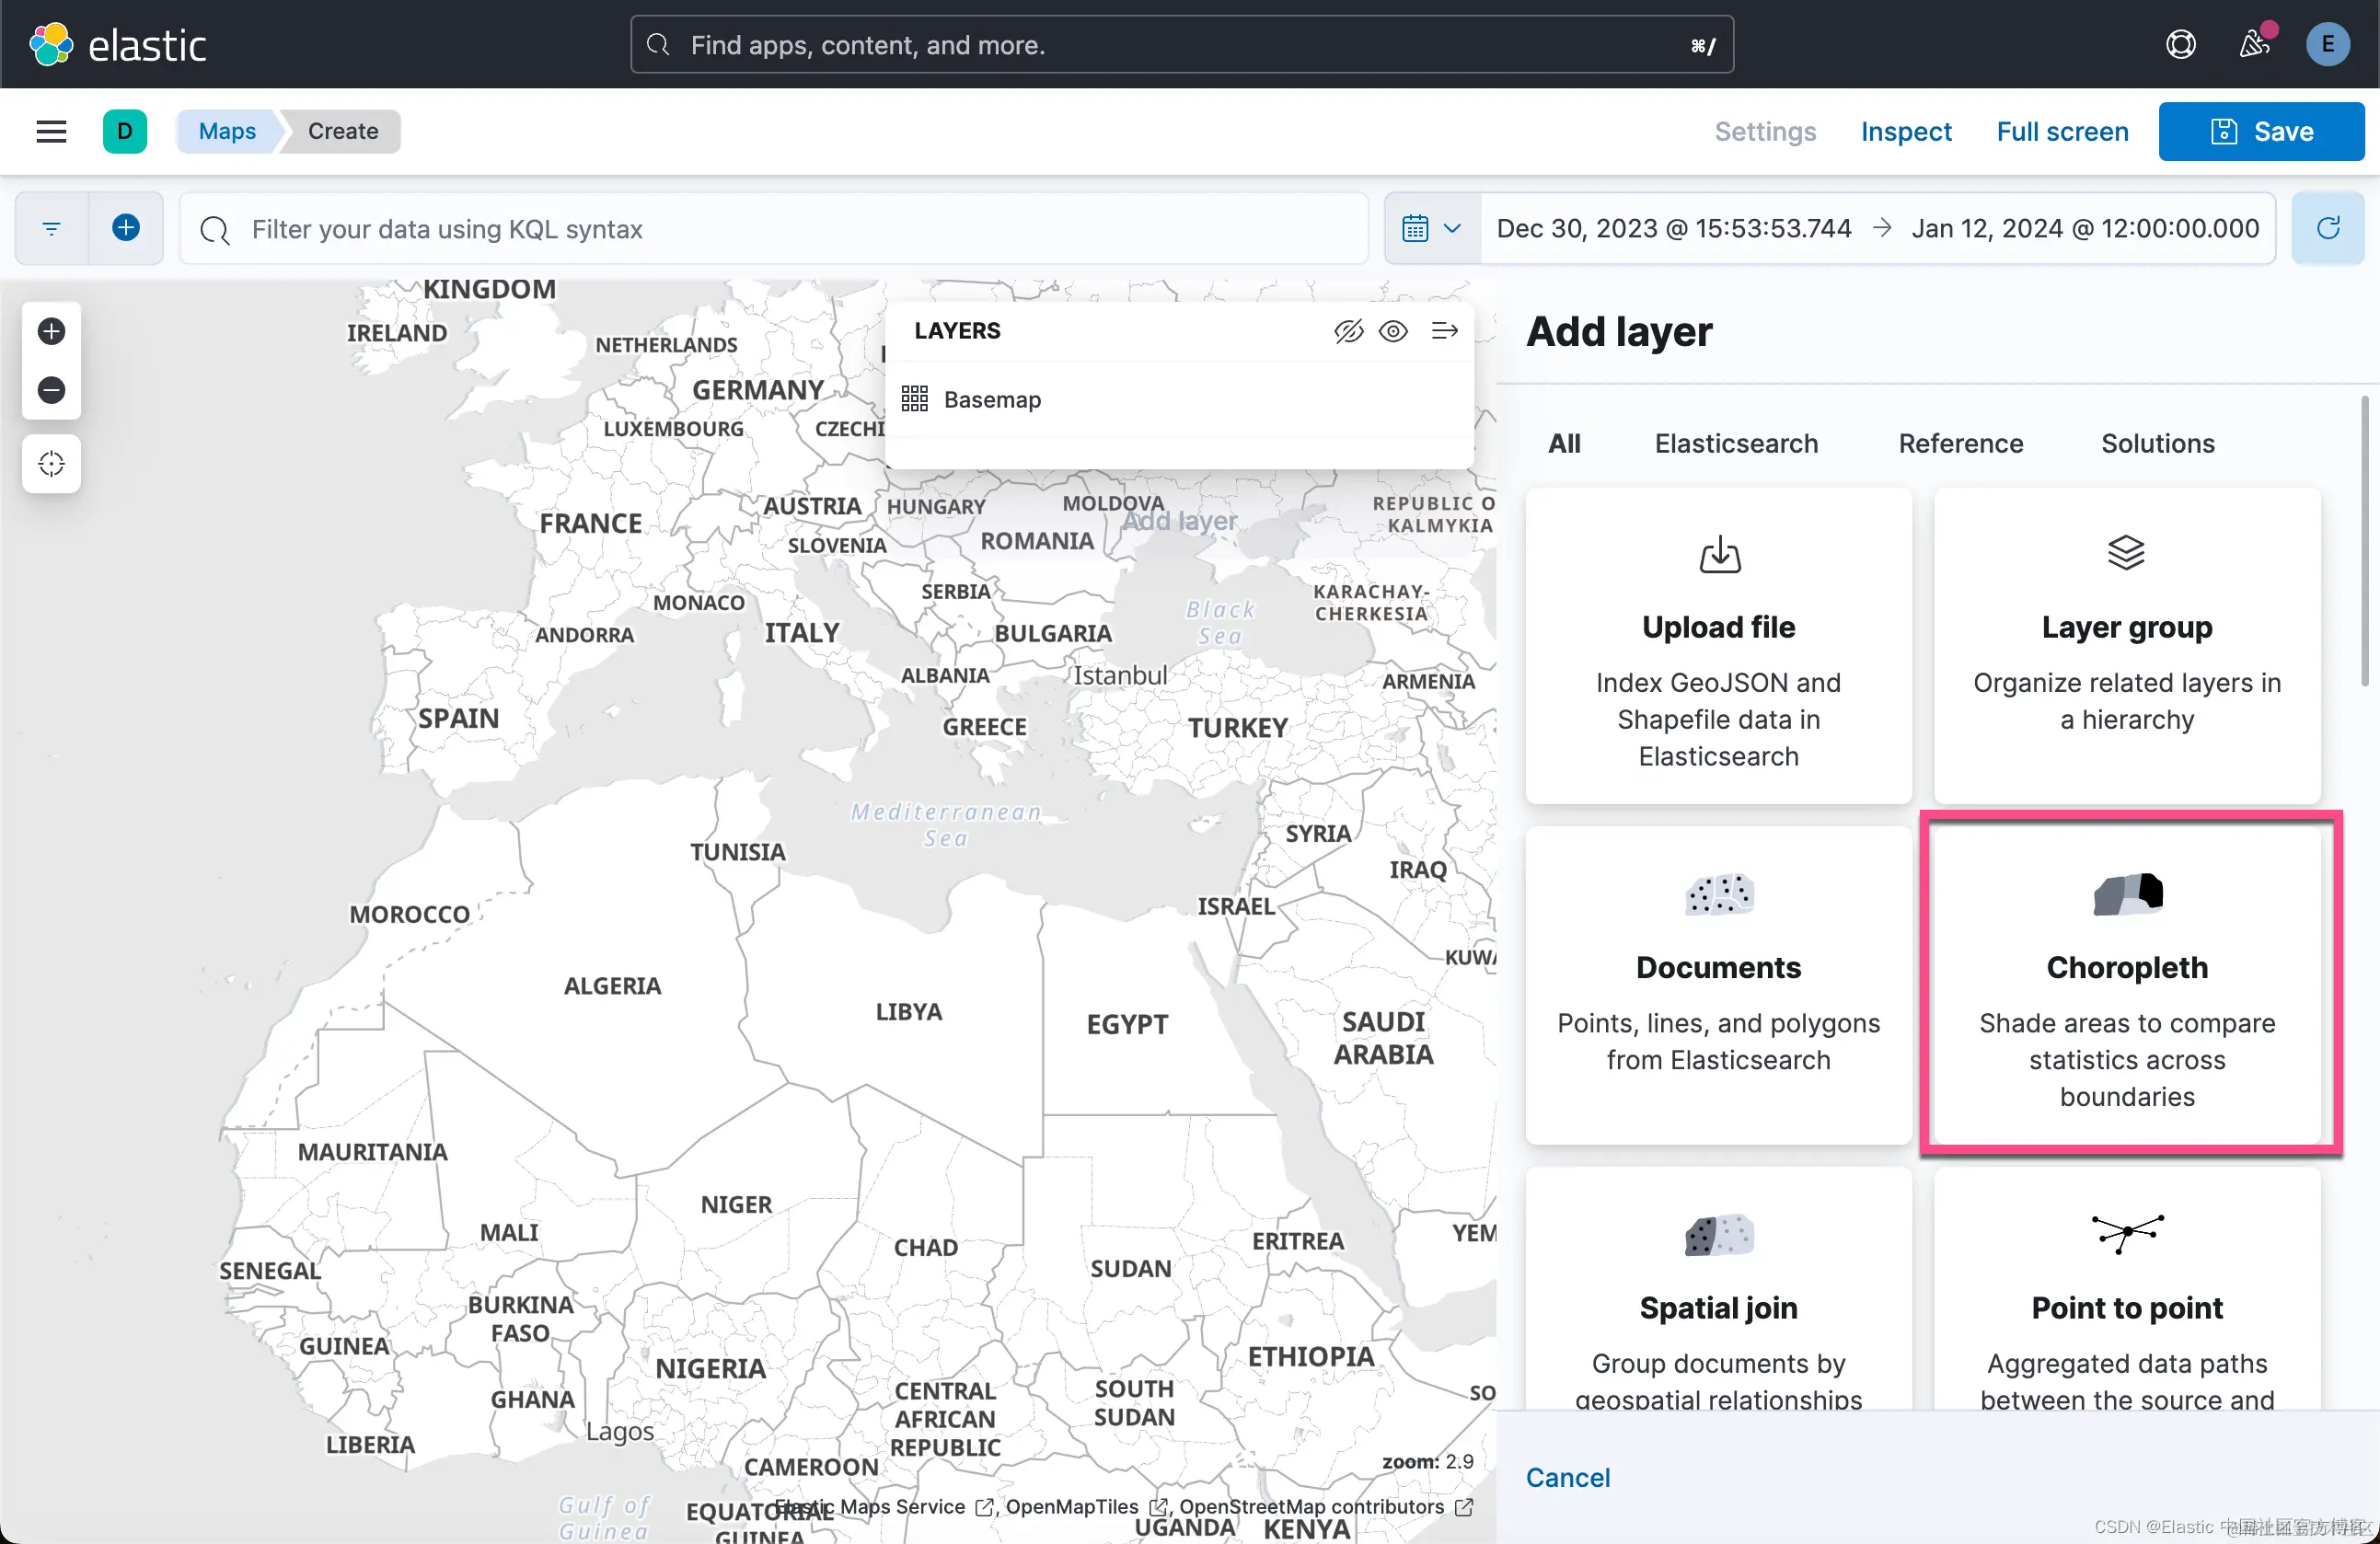Switch to the Reference tab
The width and height of the screenshot is (2380, 1544).
pos(1960,443)
